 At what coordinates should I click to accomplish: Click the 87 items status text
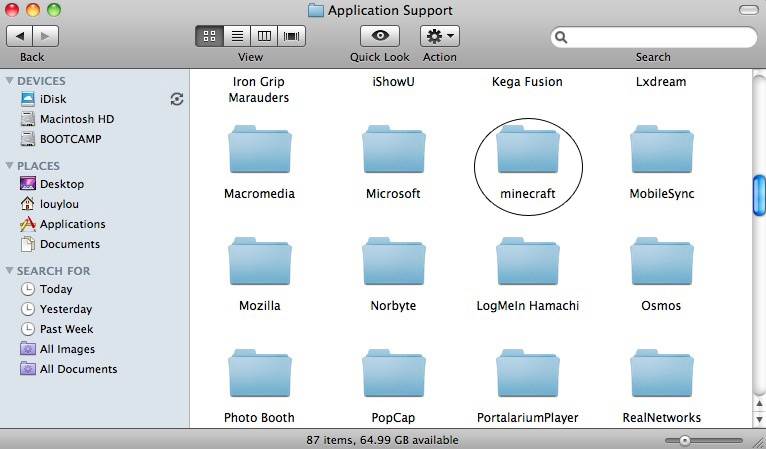point(382,440)
